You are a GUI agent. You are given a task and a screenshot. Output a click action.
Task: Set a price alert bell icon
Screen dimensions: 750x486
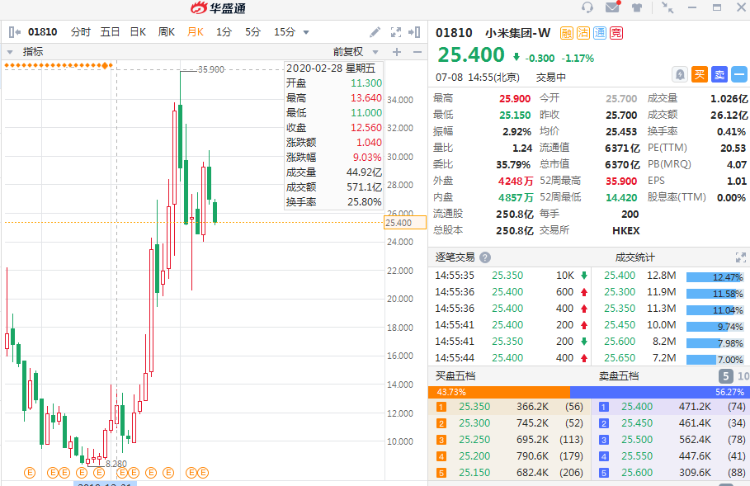pyautogui.click(x=680, y=75)
